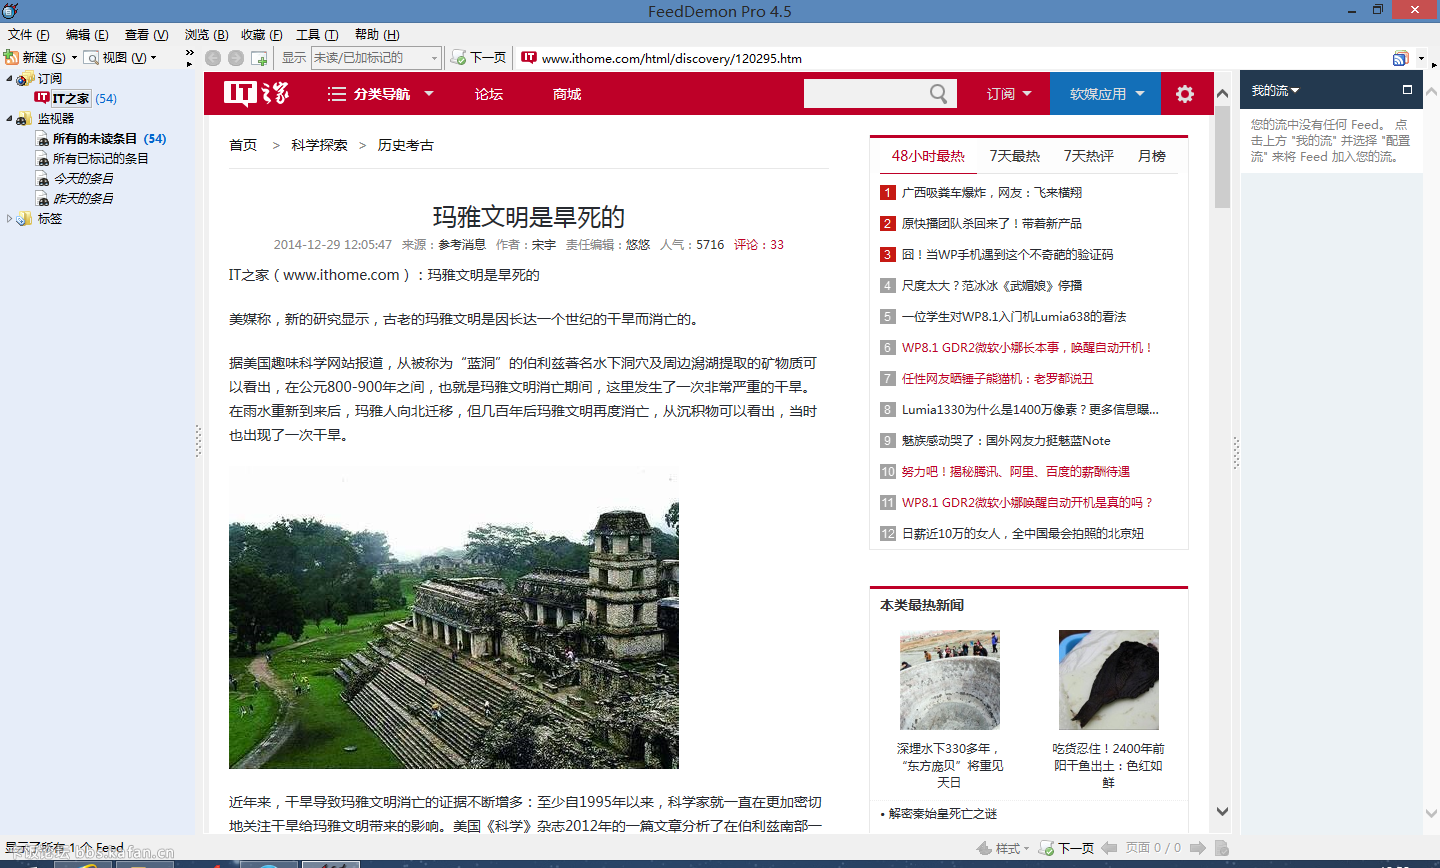This screenshot has width=1440, height=868.
Task: Open the 未读/已加标记的 display filter dropdown
Action: 376,58
